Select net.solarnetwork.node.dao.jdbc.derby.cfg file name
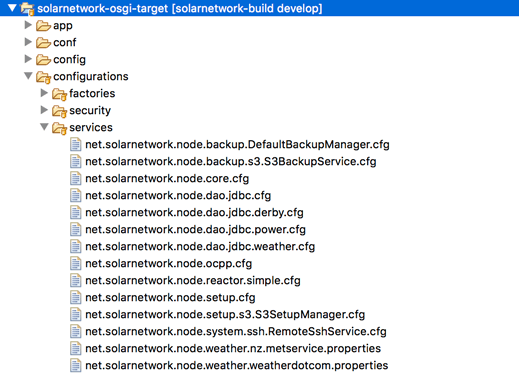Viewport: 519px width, 373px height. click(x=194, y=213)
